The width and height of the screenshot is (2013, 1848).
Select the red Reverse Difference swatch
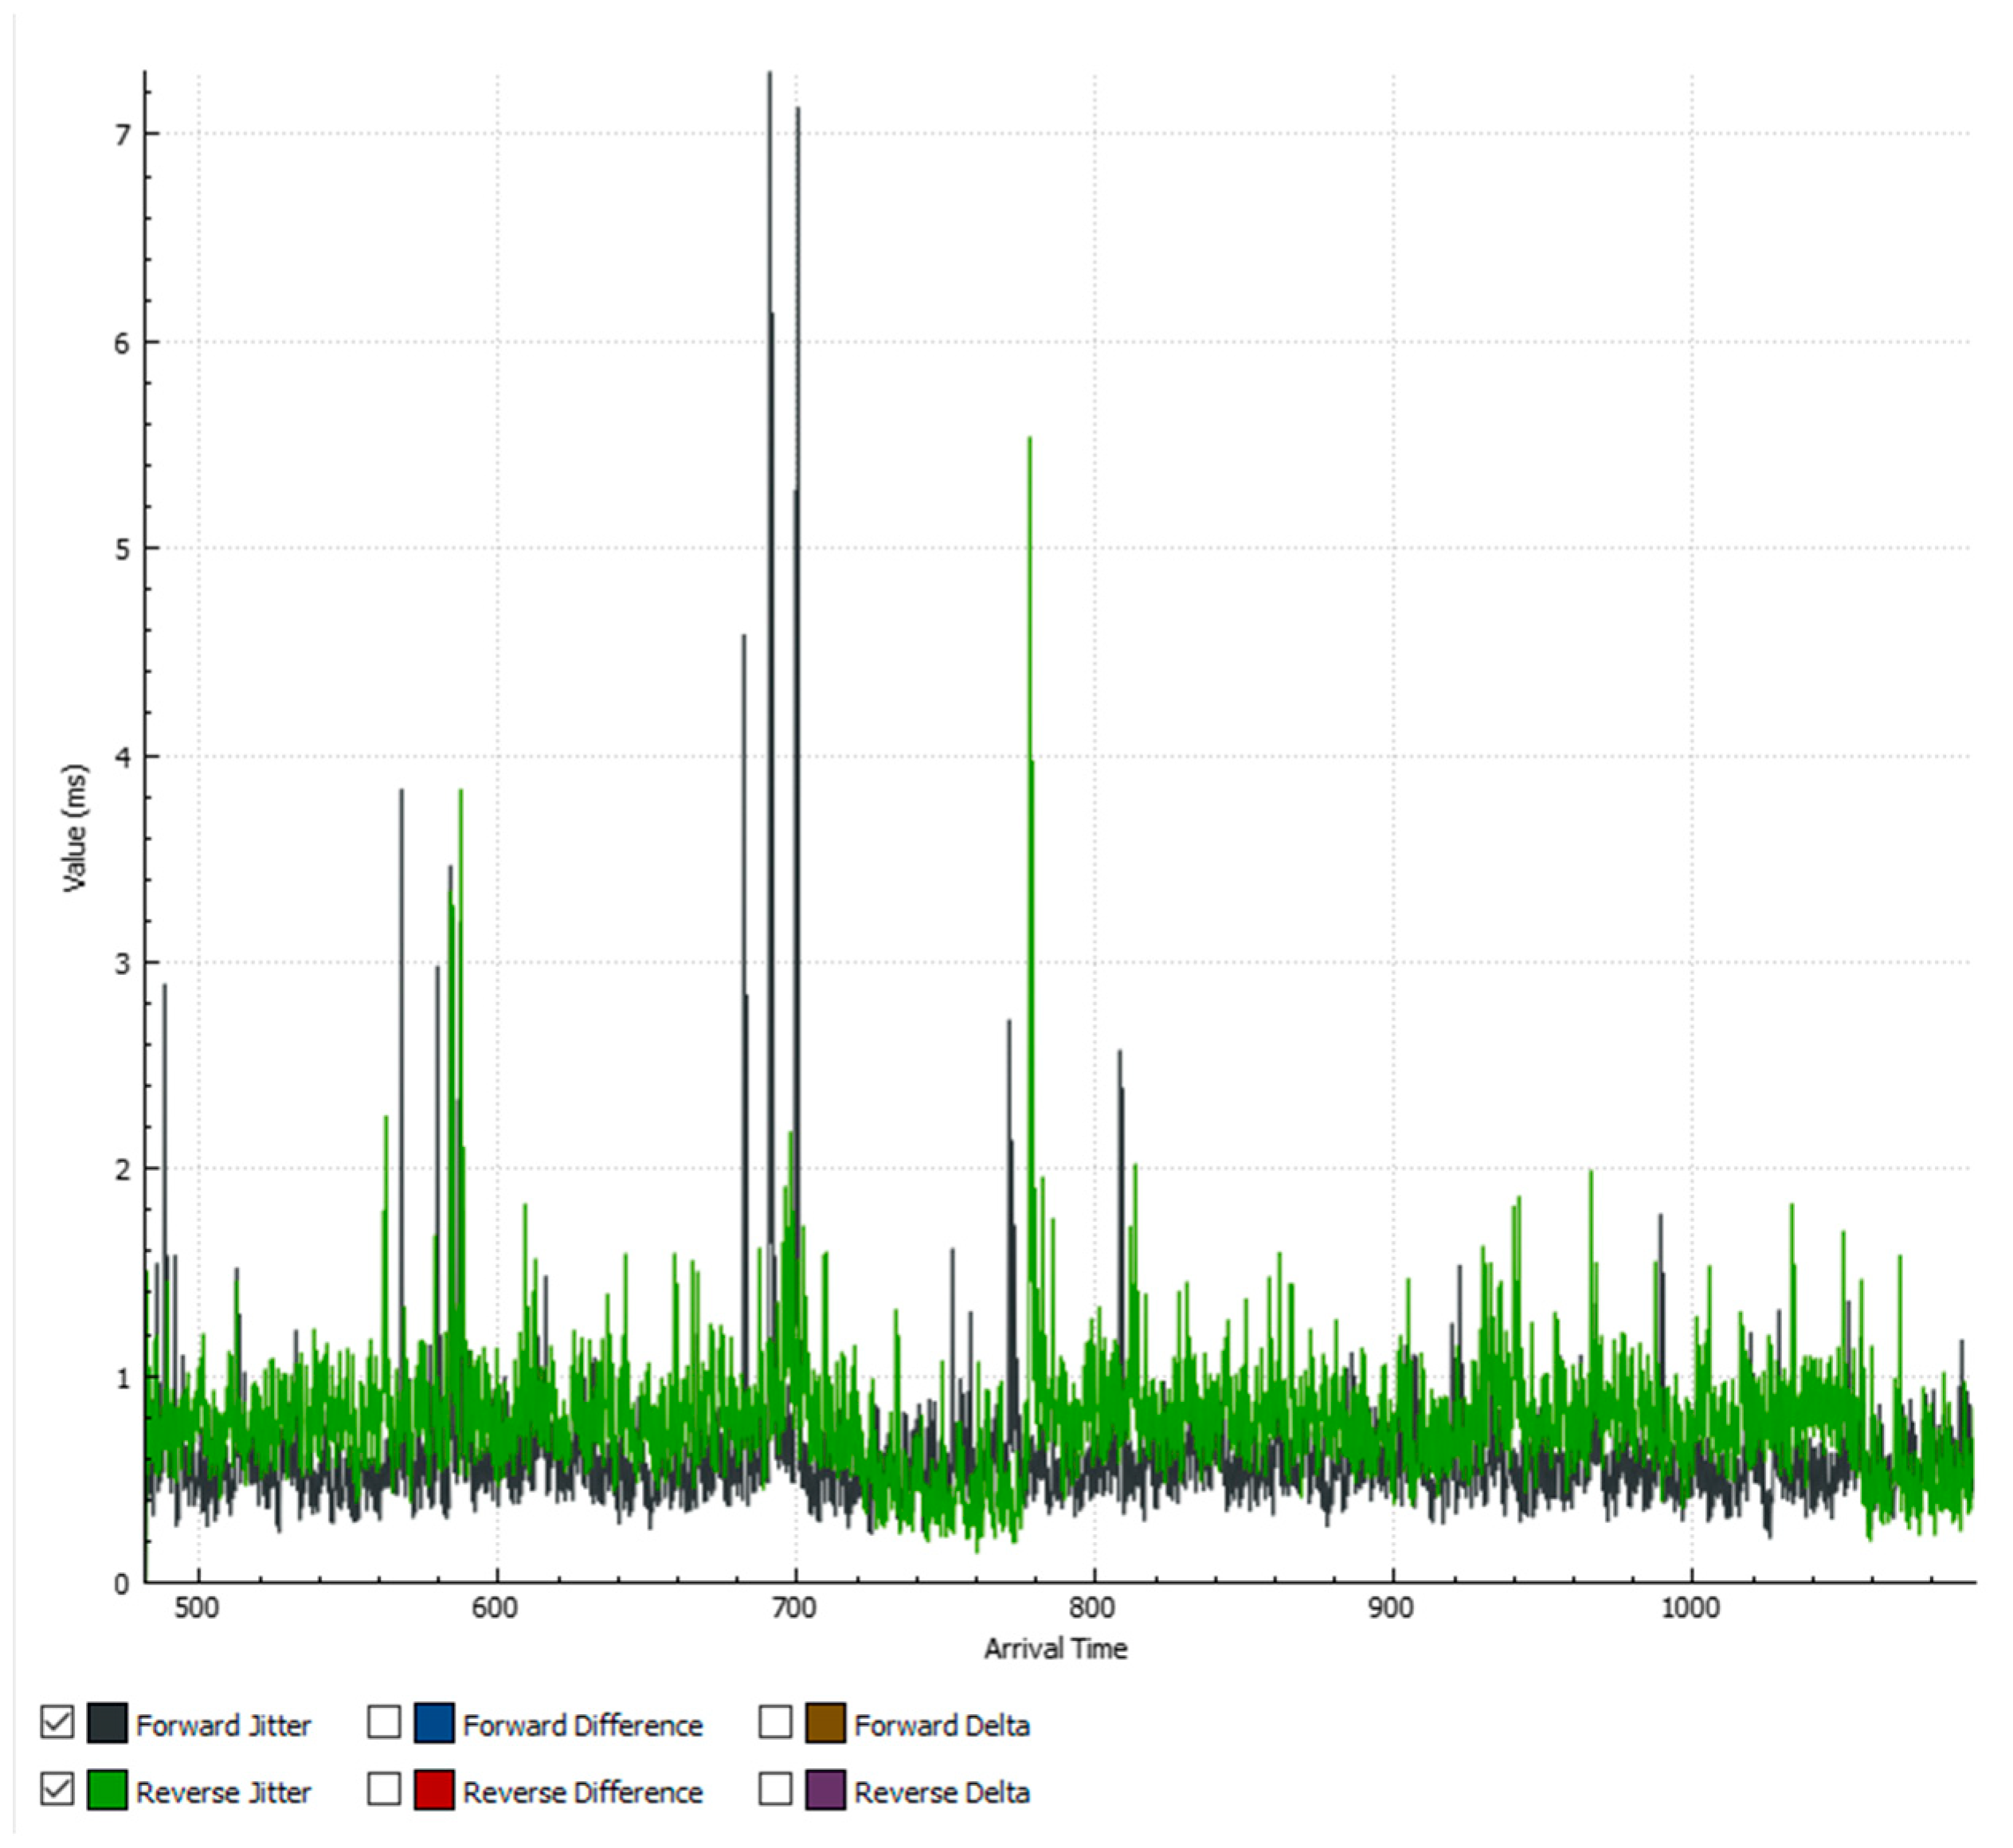434,1790
